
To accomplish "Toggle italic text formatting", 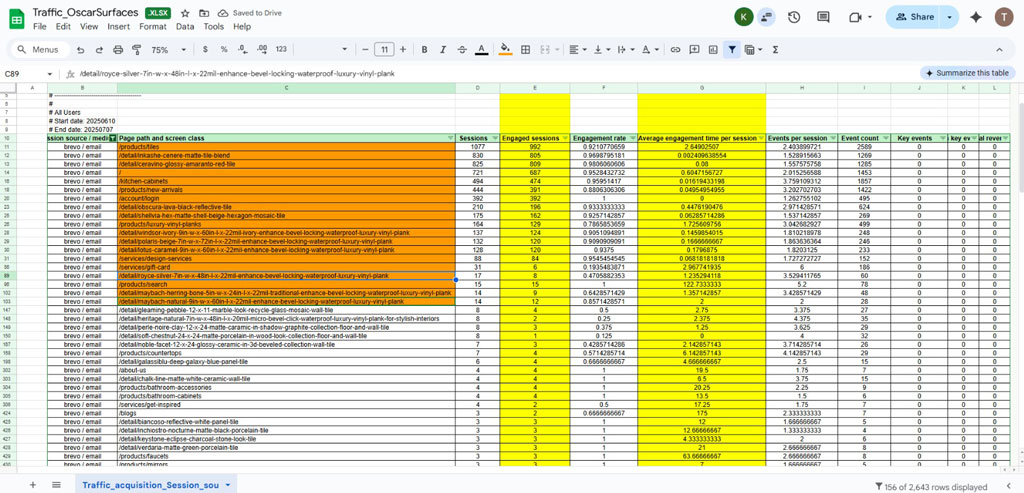I will coord(443,49).
